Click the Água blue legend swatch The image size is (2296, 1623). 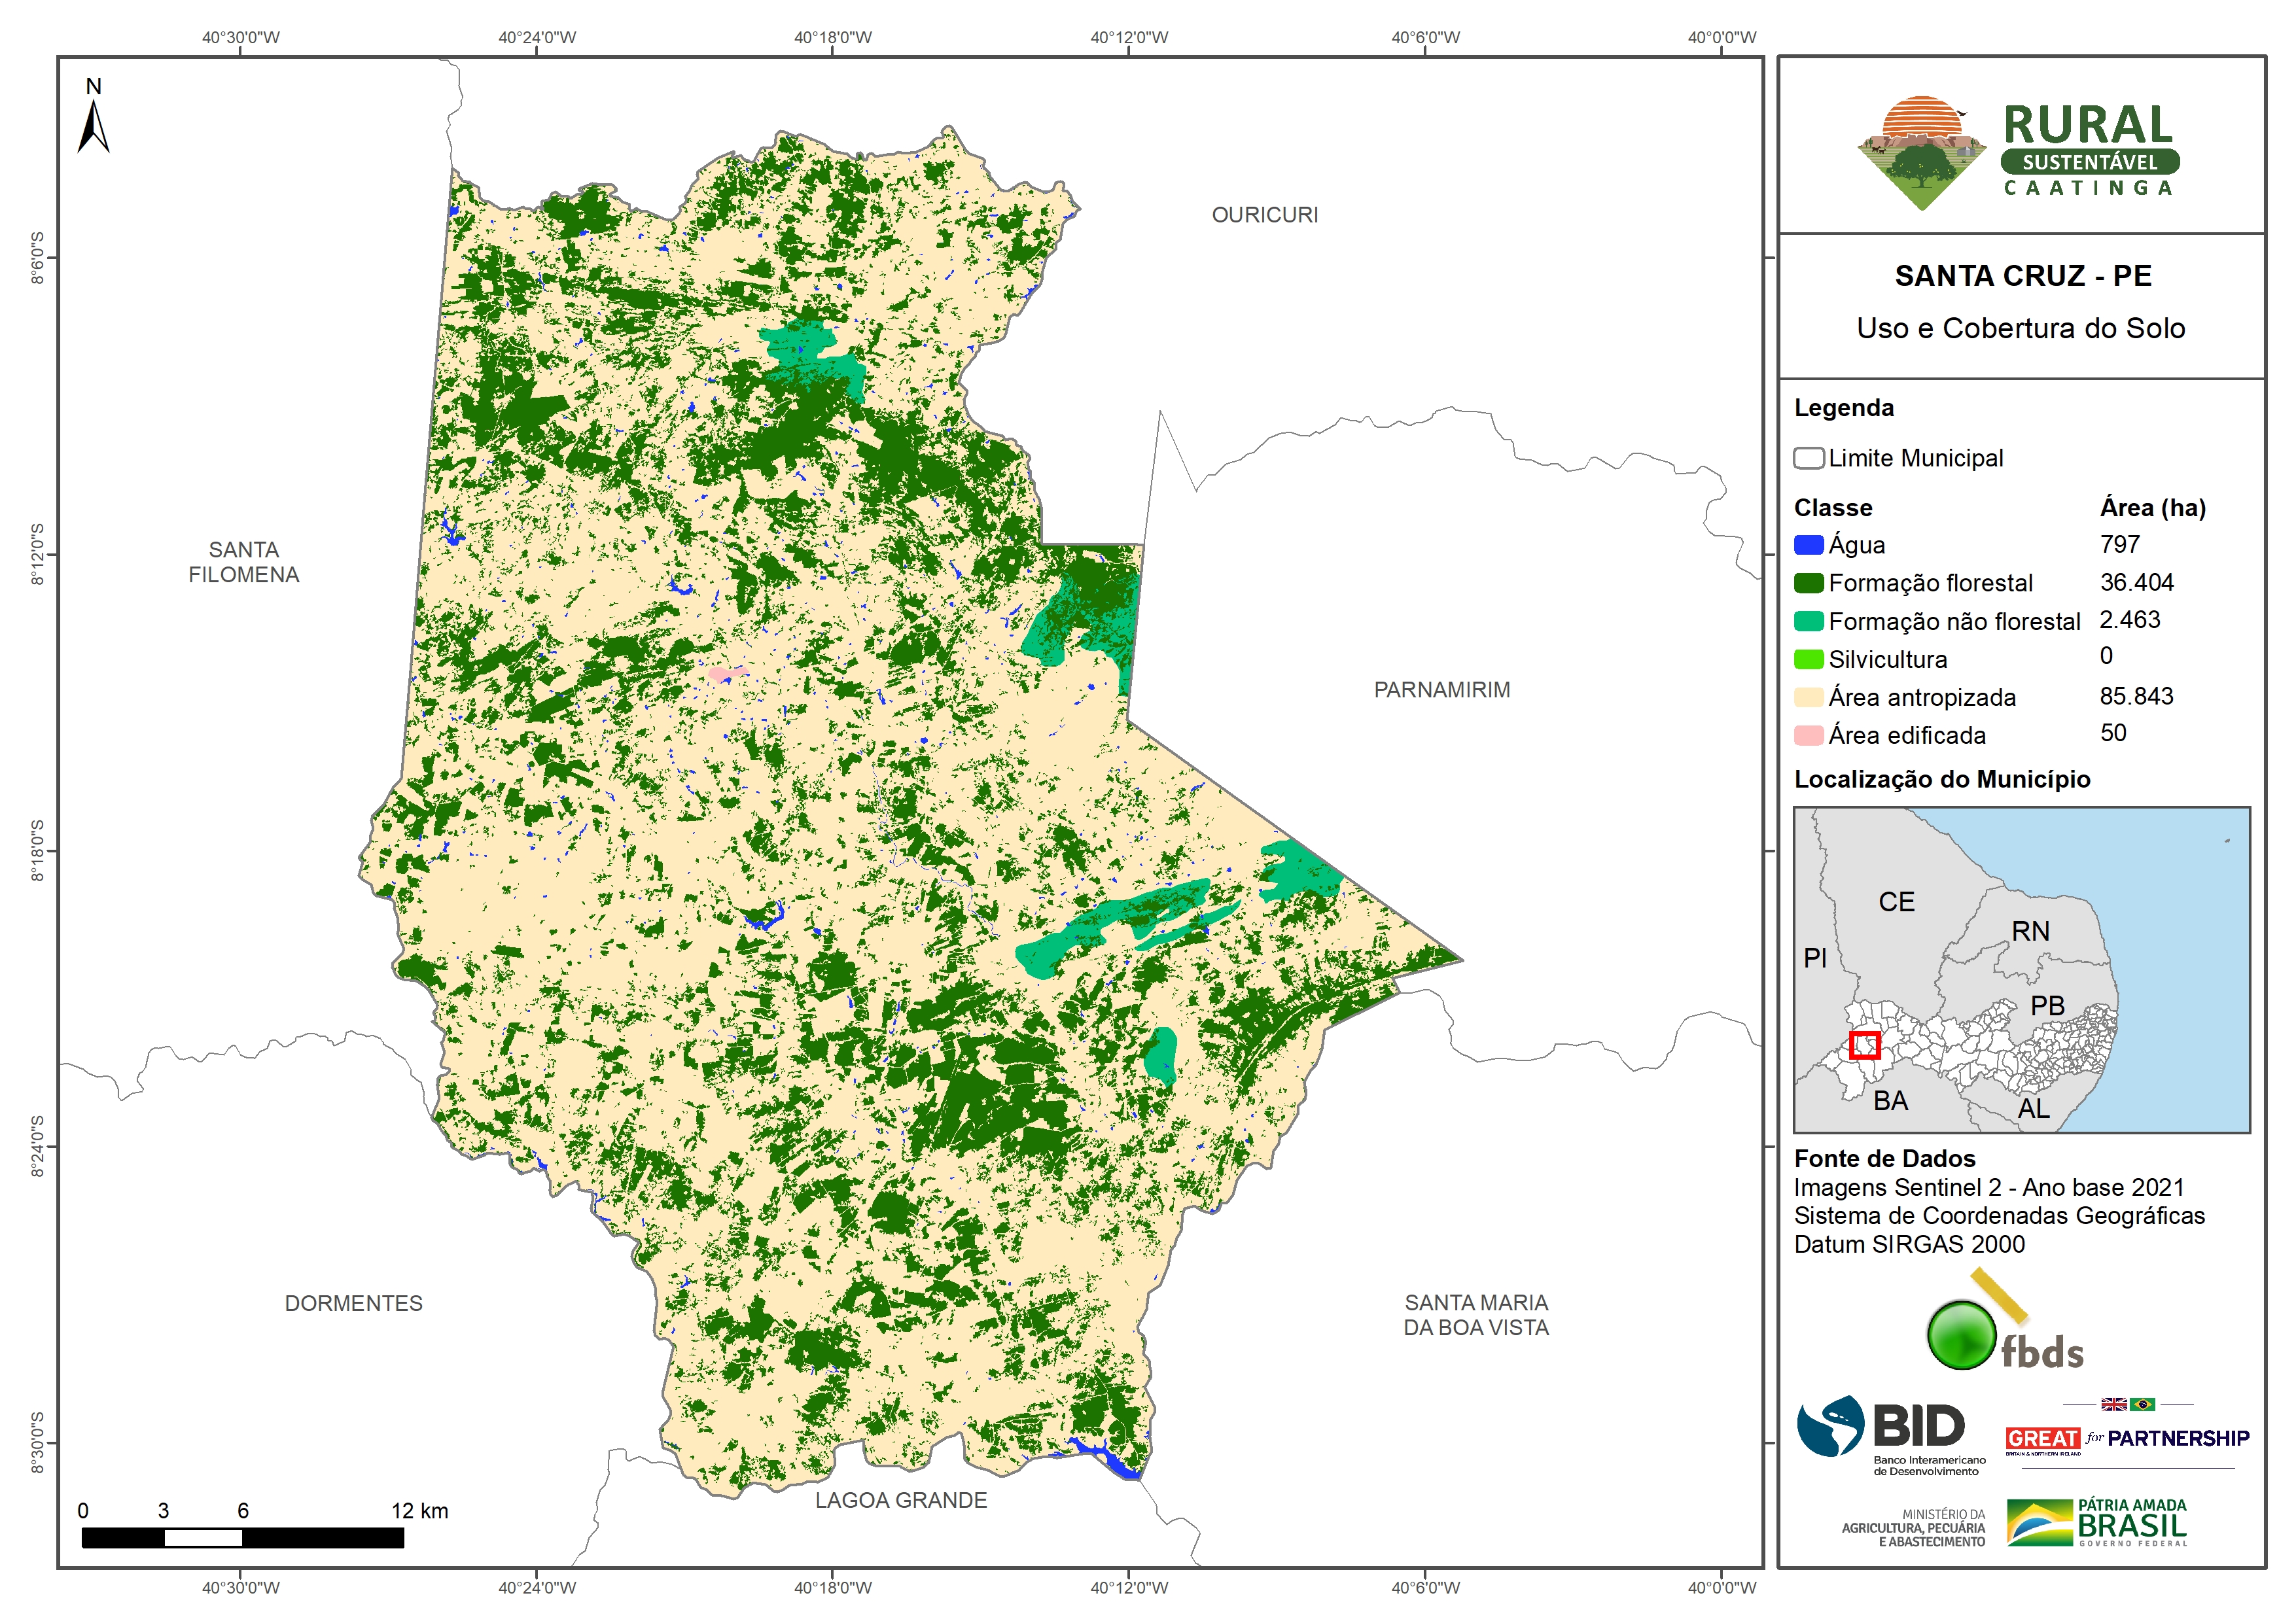pyautogui.click(x=1808, y=545)
